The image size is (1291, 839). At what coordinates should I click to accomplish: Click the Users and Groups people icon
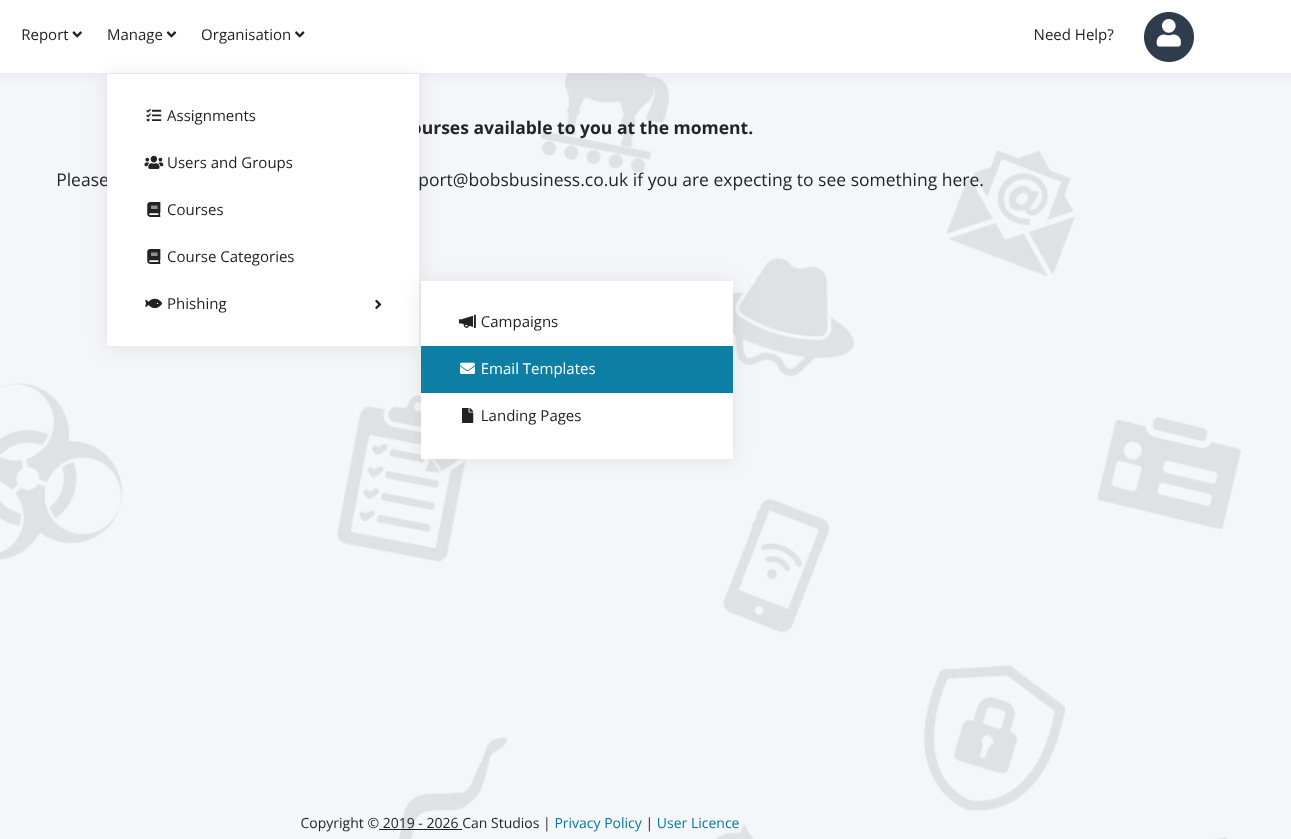(153, 163)
